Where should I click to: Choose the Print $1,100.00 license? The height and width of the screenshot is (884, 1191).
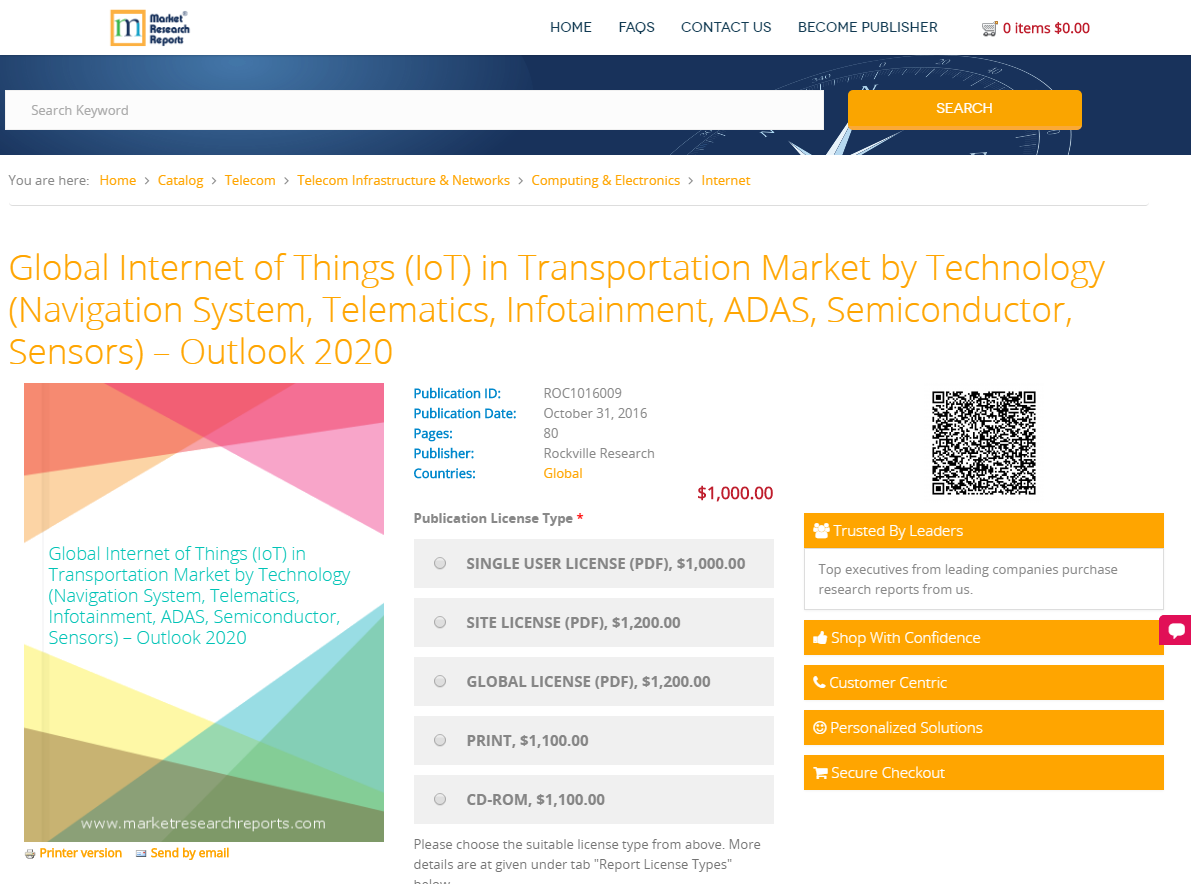440,740
